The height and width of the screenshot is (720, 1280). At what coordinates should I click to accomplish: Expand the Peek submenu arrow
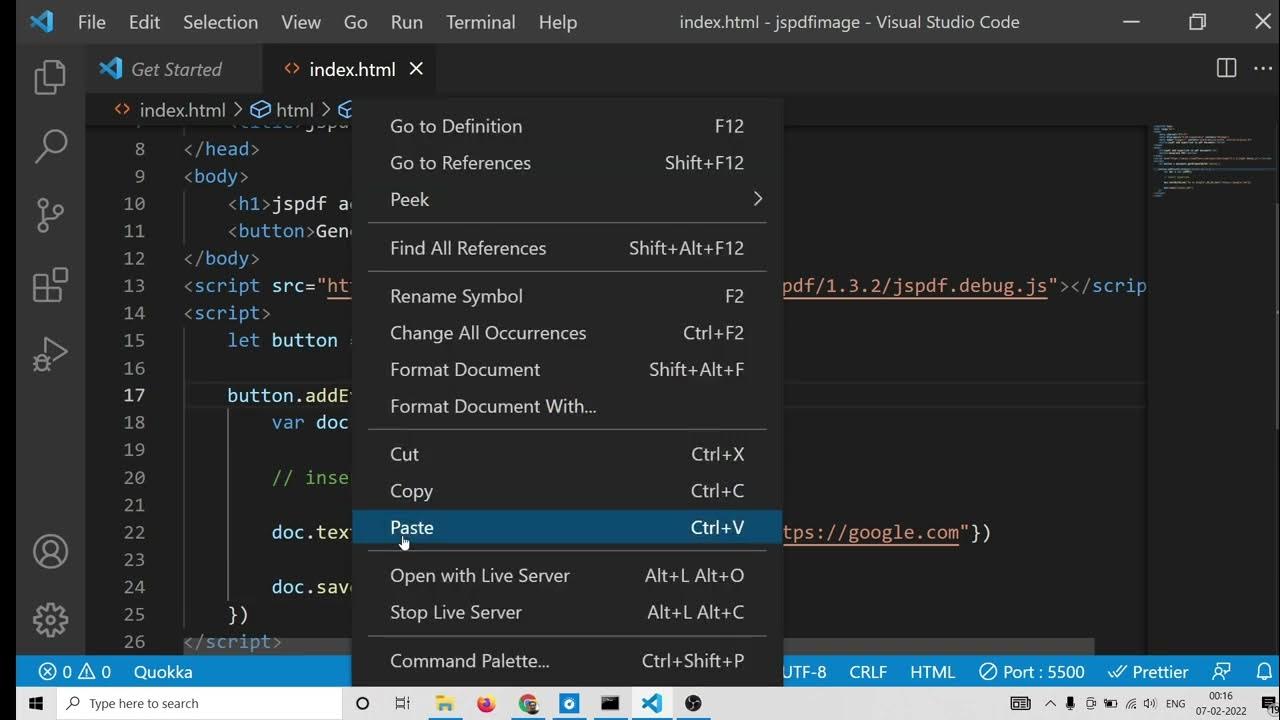pos(757,199)
